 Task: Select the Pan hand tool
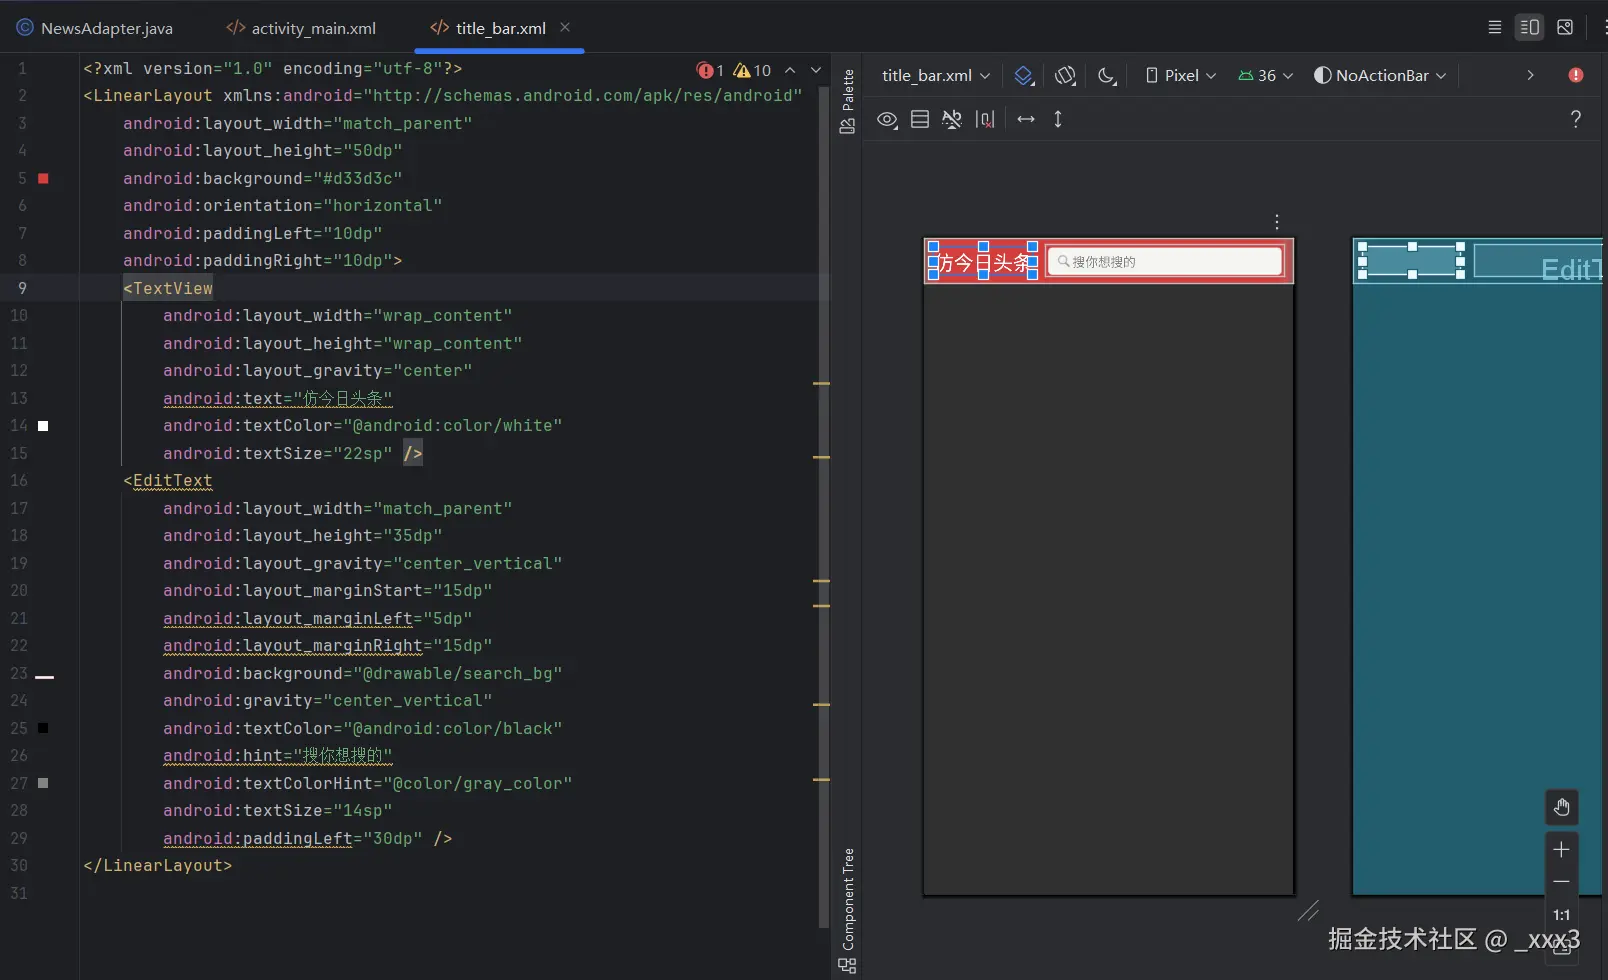click(1561, 808)
